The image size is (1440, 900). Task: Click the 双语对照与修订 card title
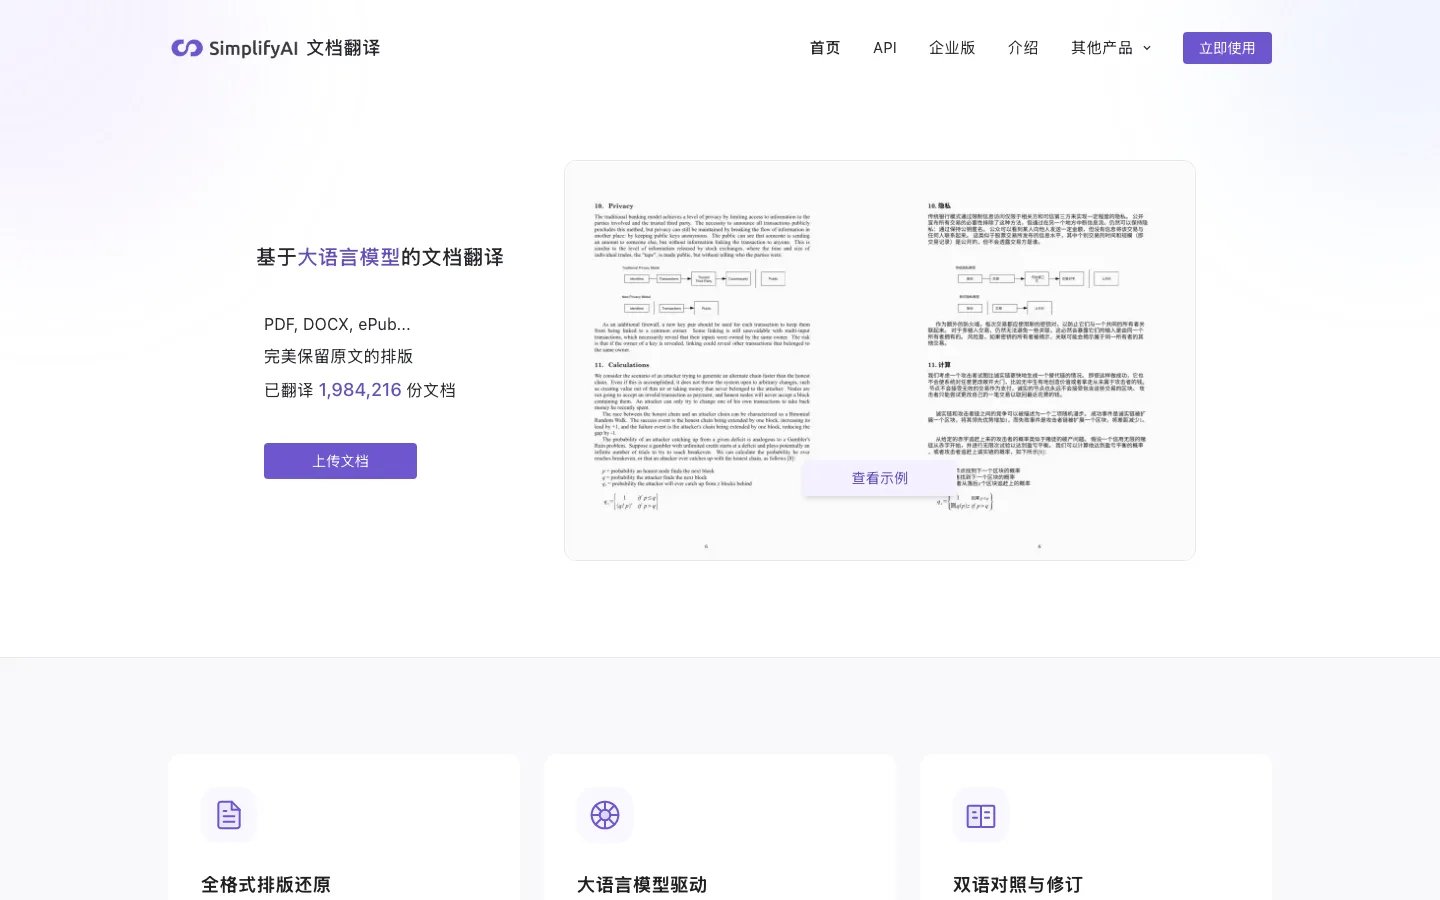[1018, 884]
